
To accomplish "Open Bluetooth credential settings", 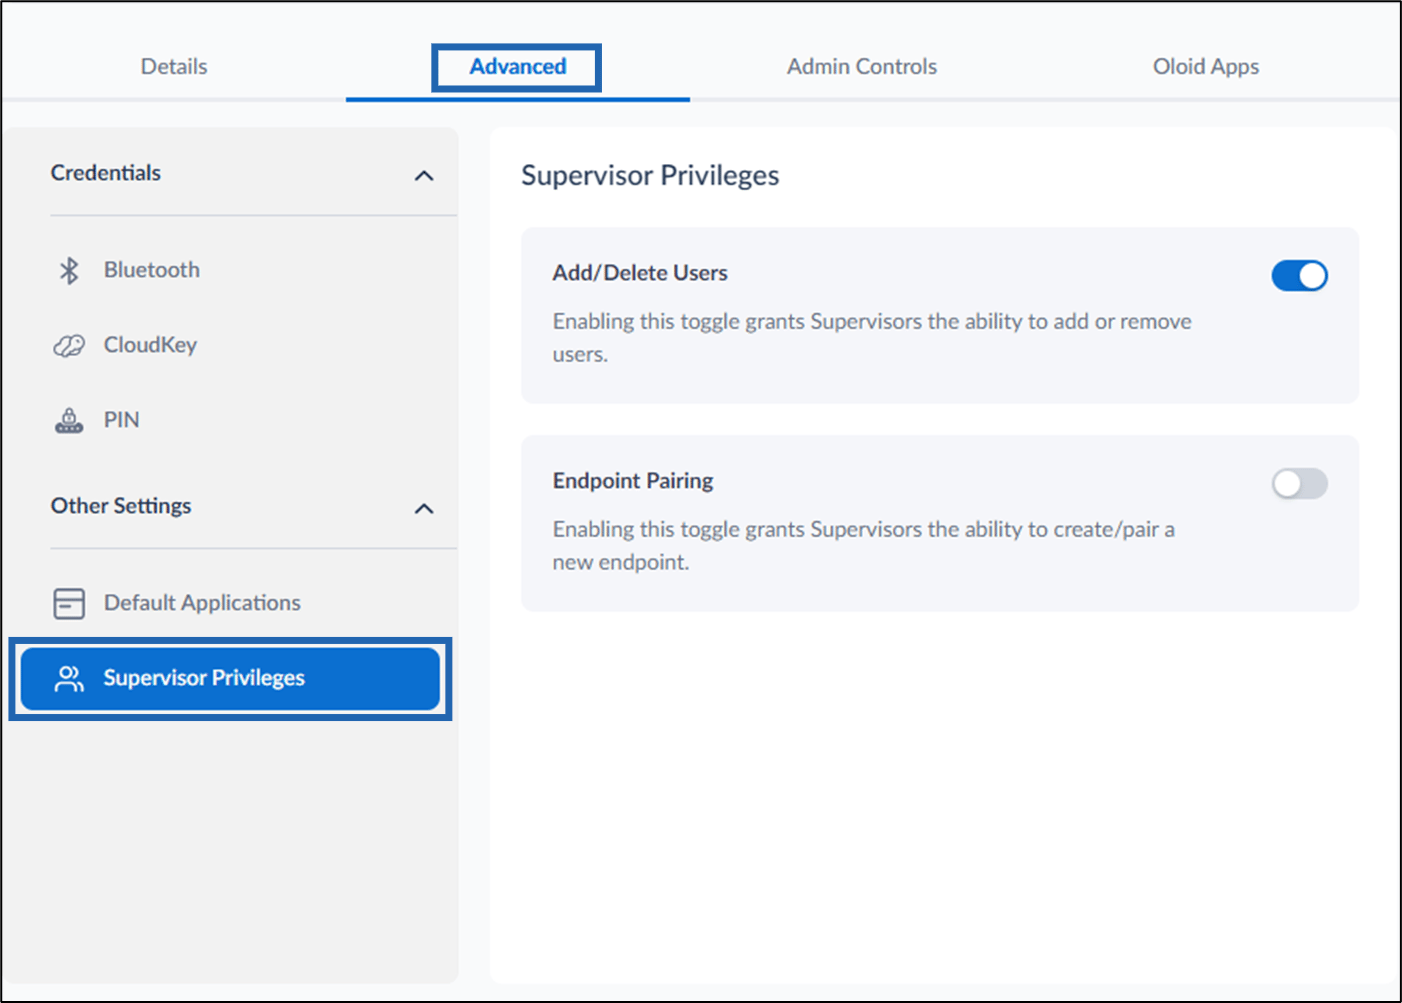I will coord(232,270).
